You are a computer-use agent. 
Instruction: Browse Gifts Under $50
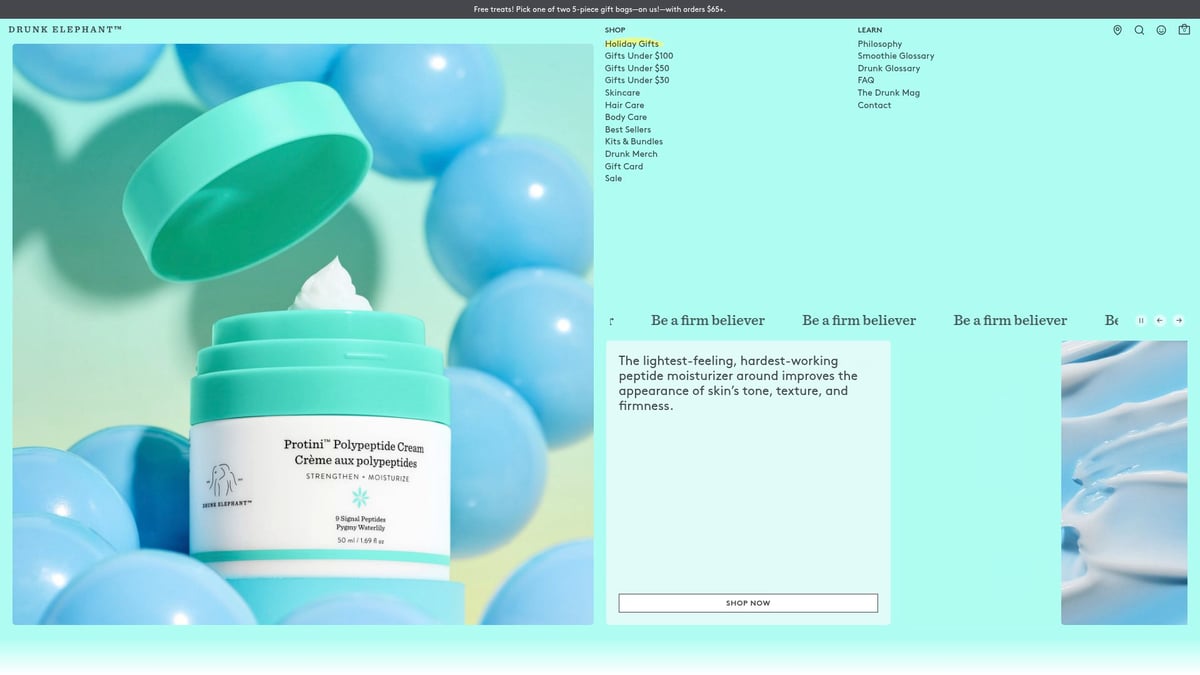636,67
